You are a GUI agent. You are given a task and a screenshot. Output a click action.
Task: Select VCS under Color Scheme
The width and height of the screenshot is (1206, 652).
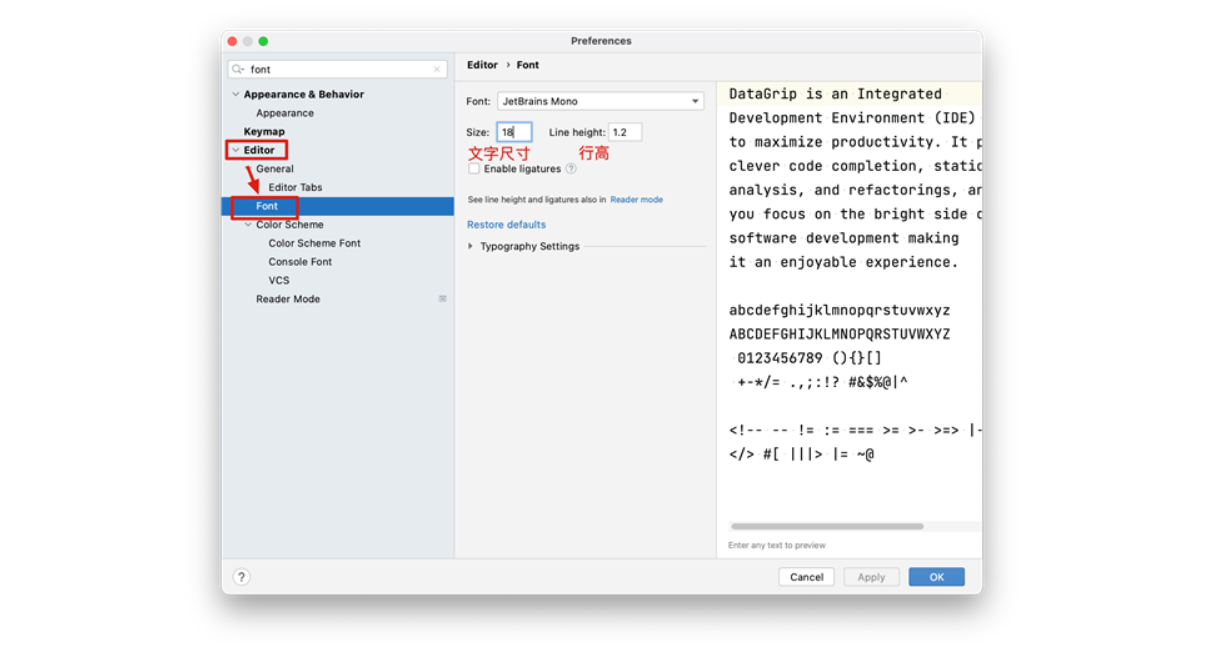(x=279, y=281)
